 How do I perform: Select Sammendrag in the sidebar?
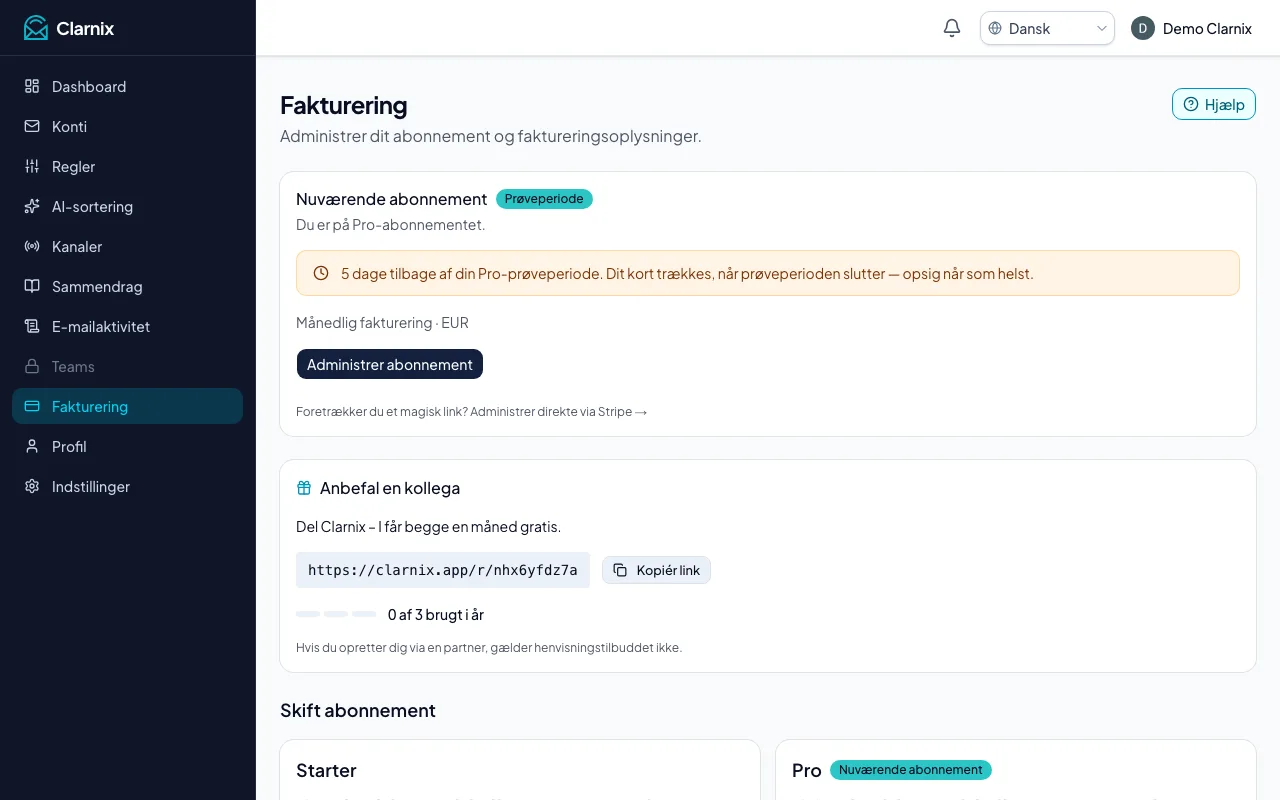coord(127,286)
